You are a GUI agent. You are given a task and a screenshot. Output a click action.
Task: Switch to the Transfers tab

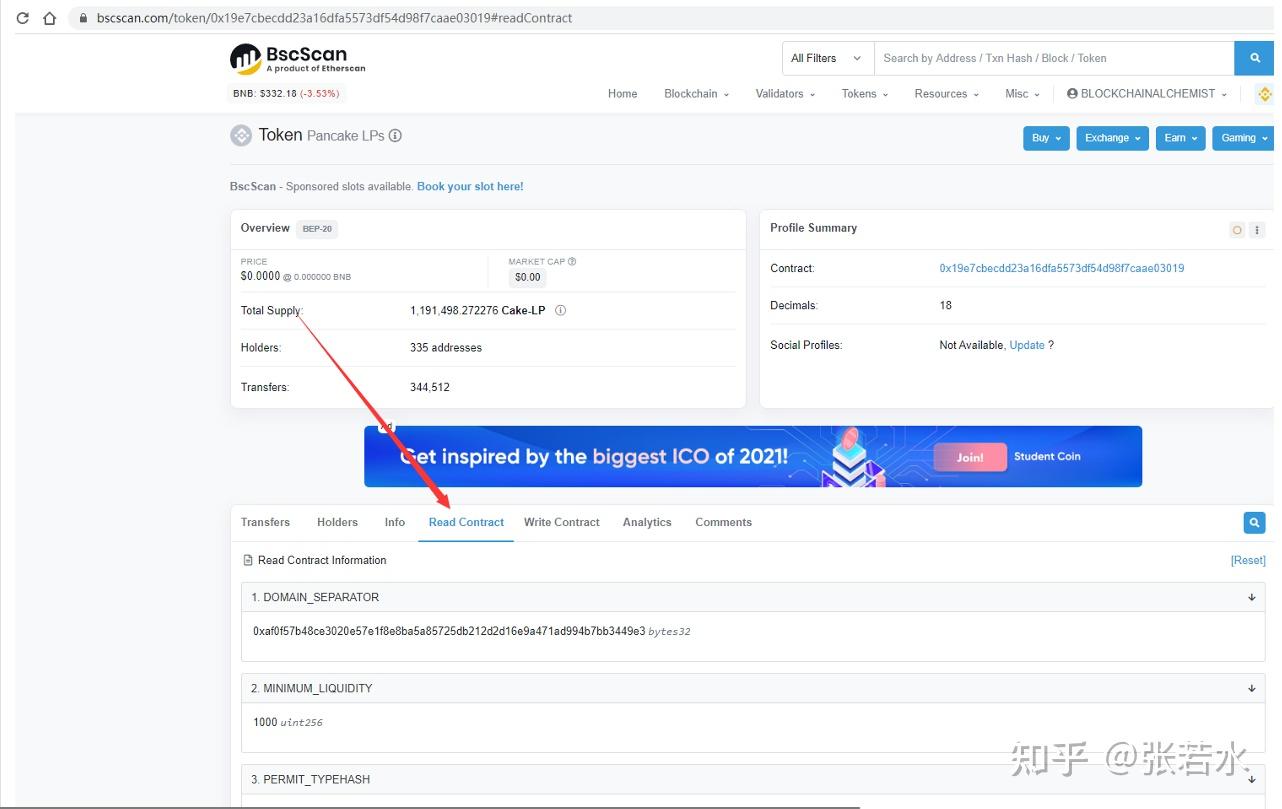tap(265, 522)
